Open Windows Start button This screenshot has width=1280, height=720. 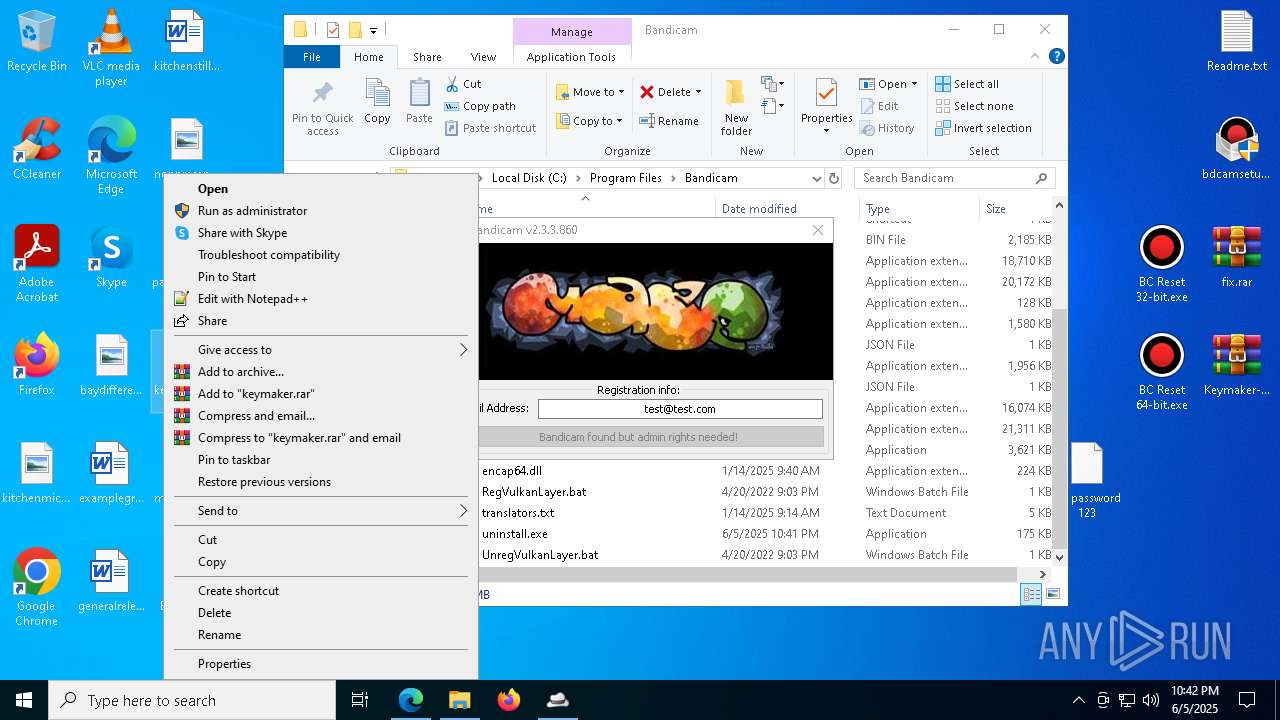point(24,700)
